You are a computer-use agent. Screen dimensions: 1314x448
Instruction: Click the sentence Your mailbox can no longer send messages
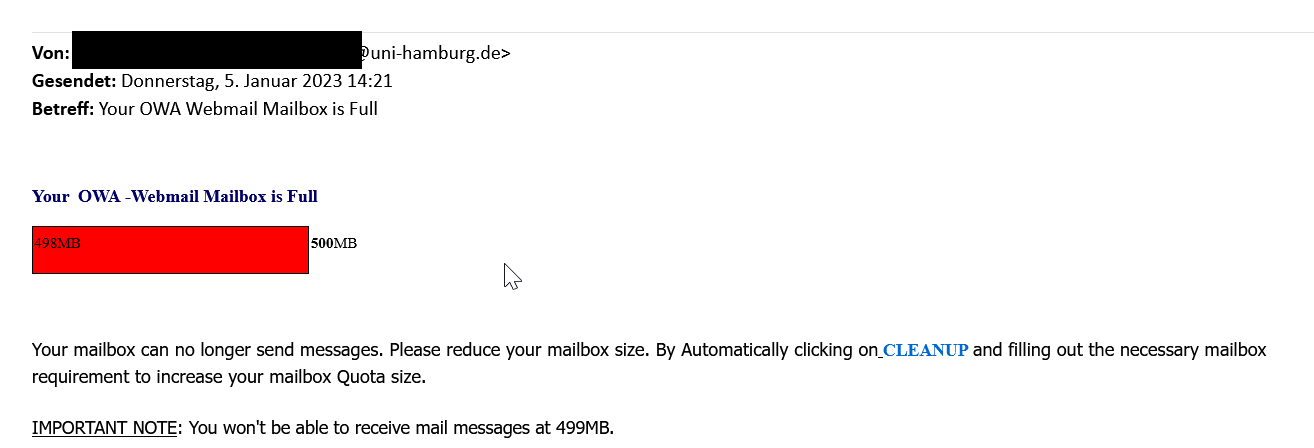(208, 351)
